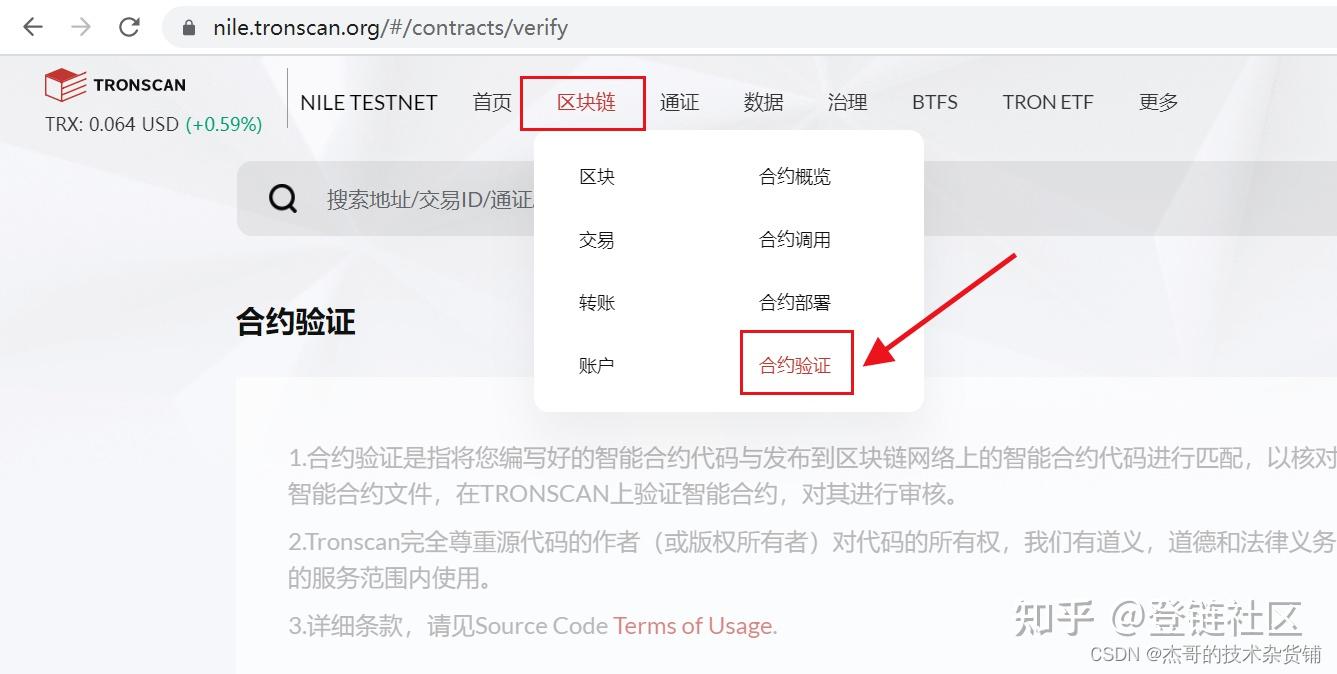
Task: Click the browser forward arrow
Action: 81,27
